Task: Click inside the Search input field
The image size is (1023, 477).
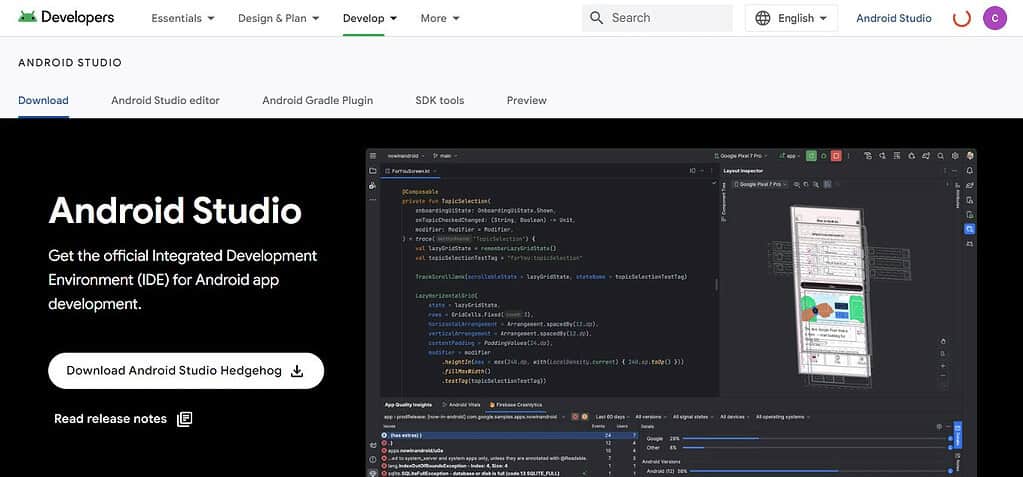Action: coord(657,18)
